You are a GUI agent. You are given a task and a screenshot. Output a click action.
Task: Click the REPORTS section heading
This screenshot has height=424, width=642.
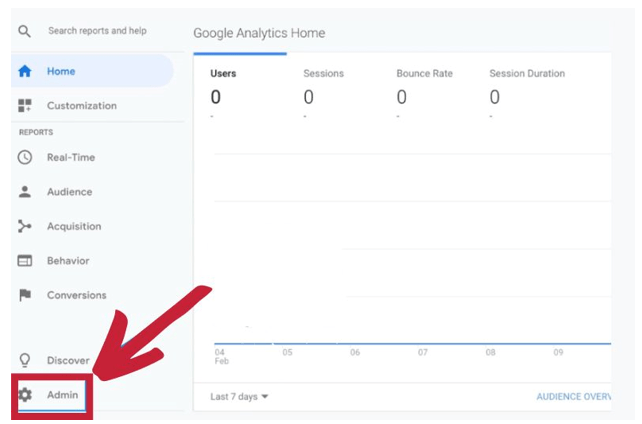pos(36,132)
